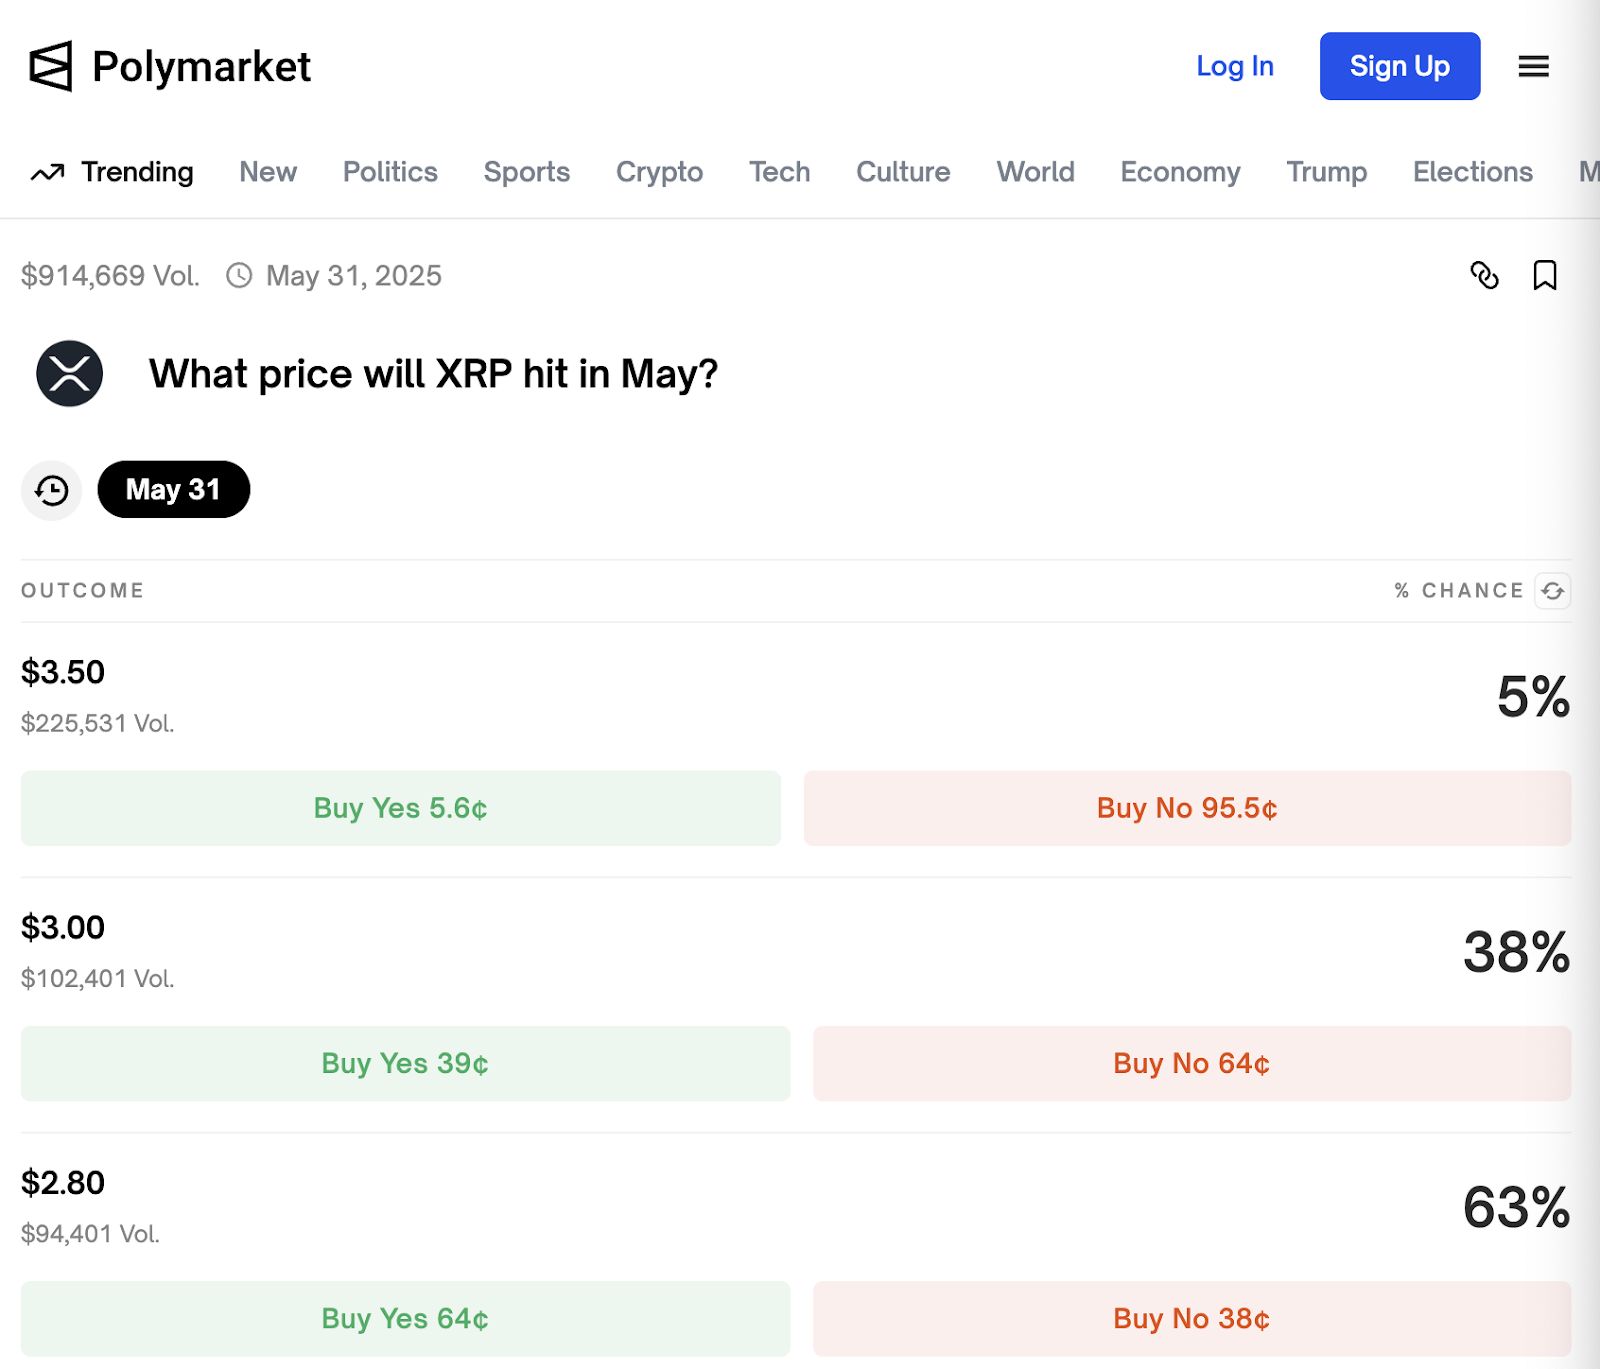Copy the market link icon
1600x1369 pixels.
point(1484,275)
